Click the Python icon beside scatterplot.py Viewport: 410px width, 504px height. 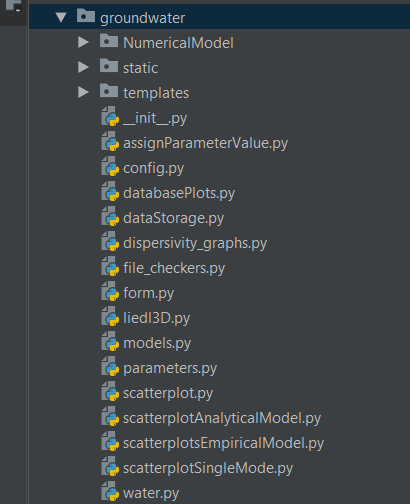click(x=110, y=391)
